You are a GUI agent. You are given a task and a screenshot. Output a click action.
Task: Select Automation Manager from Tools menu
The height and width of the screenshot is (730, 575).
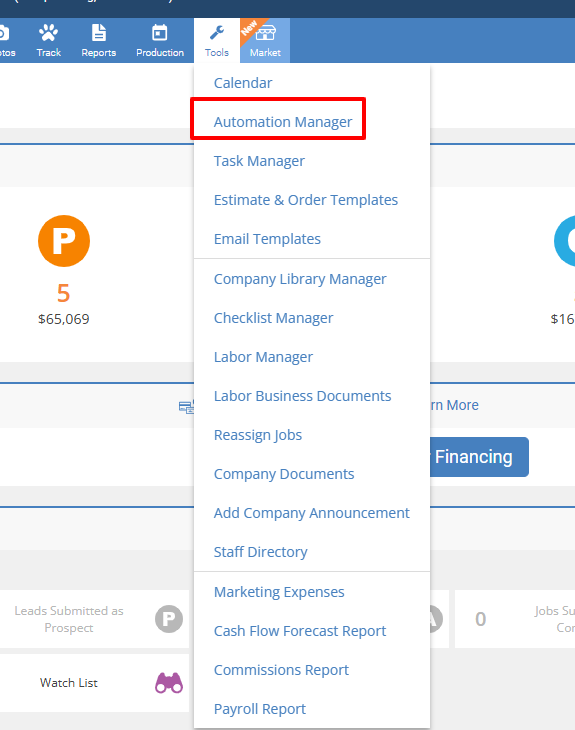point(283,122)
